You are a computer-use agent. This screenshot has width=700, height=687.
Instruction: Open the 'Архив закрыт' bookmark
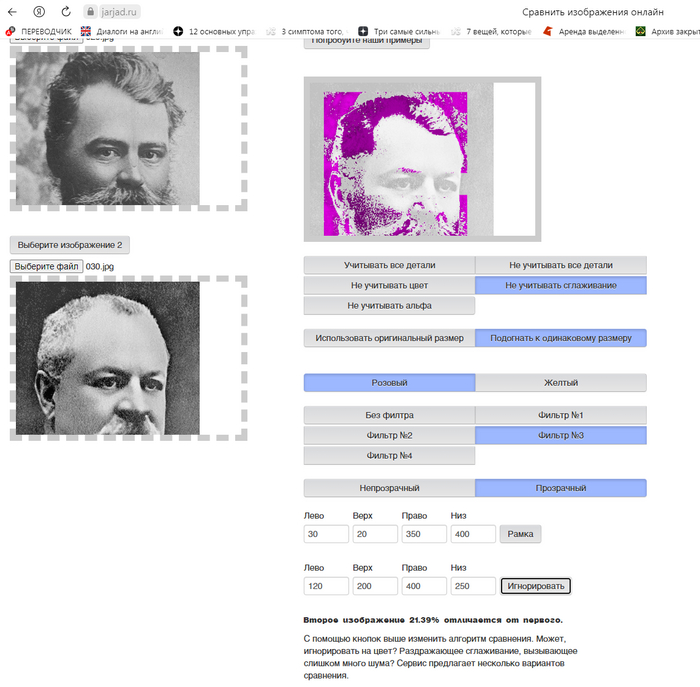pos(667,31)
